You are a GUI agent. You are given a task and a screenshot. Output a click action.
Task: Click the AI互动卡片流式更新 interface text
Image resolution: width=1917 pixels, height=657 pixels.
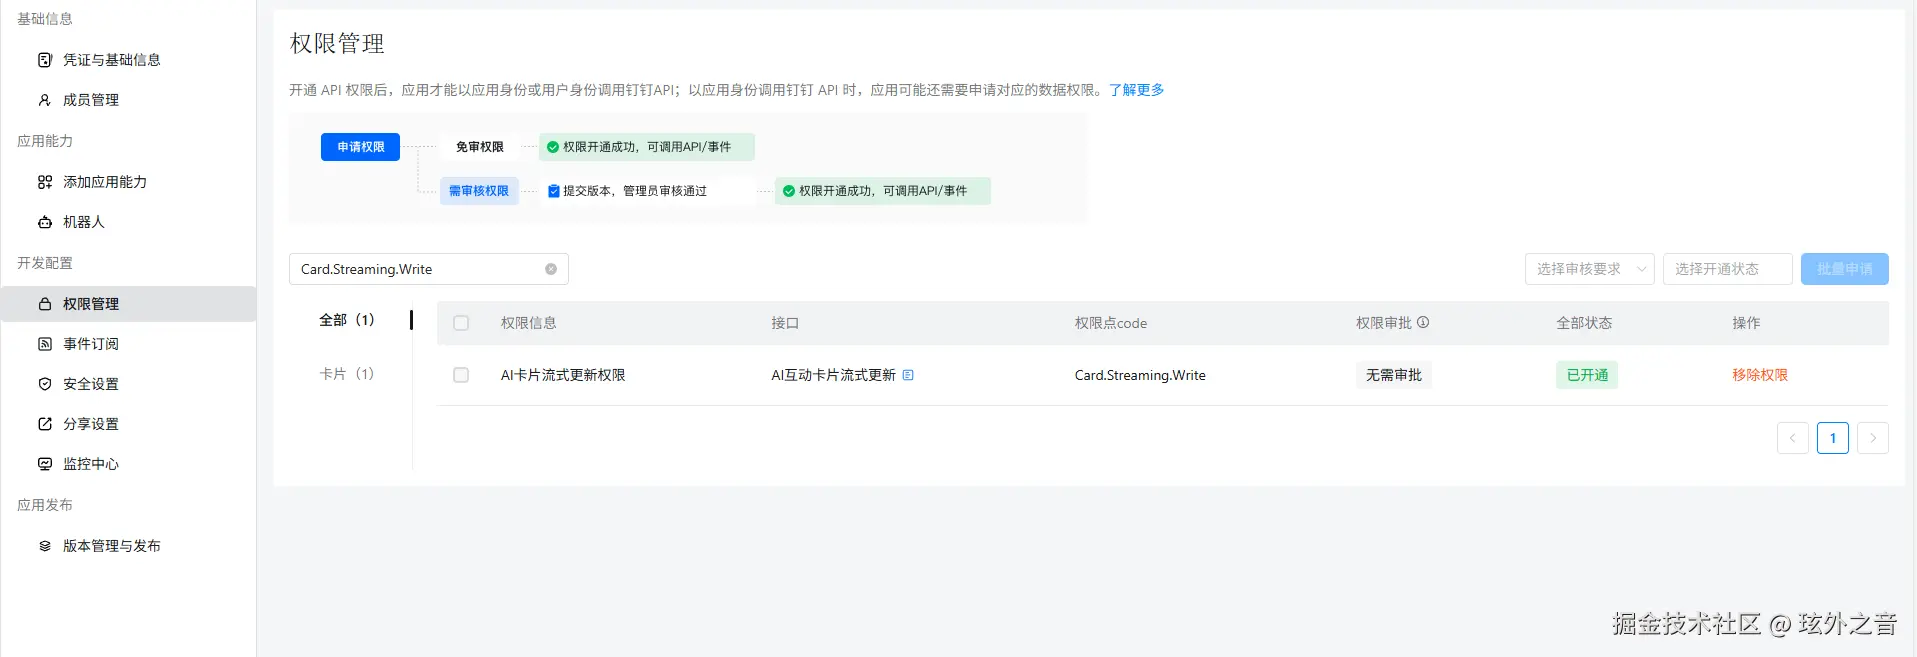(833, 375)
